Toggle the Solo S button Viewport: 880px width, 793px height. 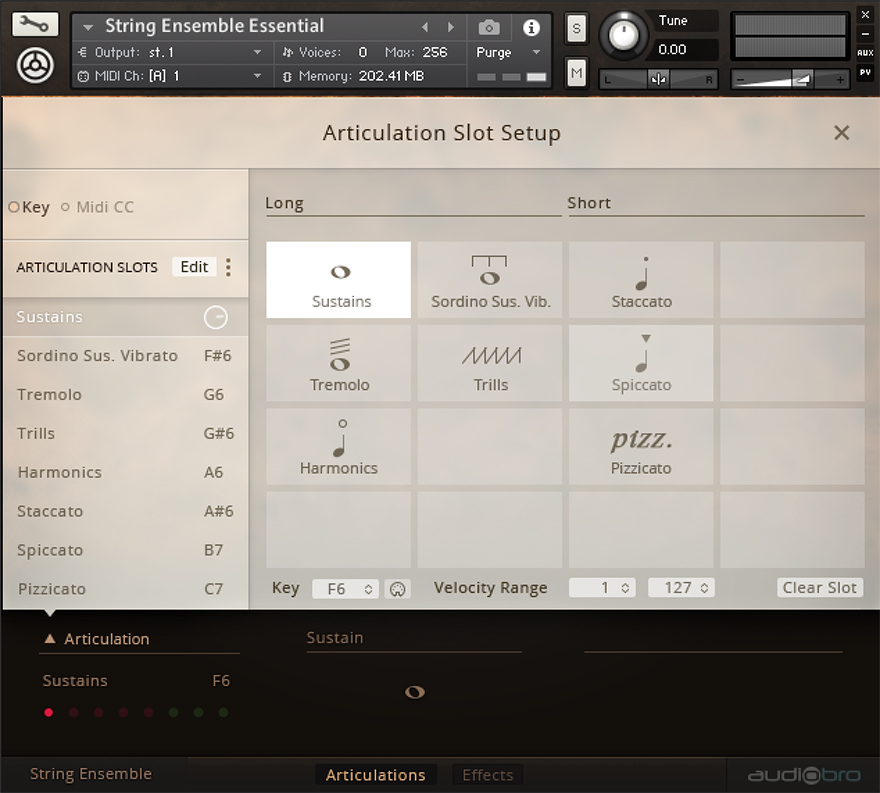tap(576, 29)
